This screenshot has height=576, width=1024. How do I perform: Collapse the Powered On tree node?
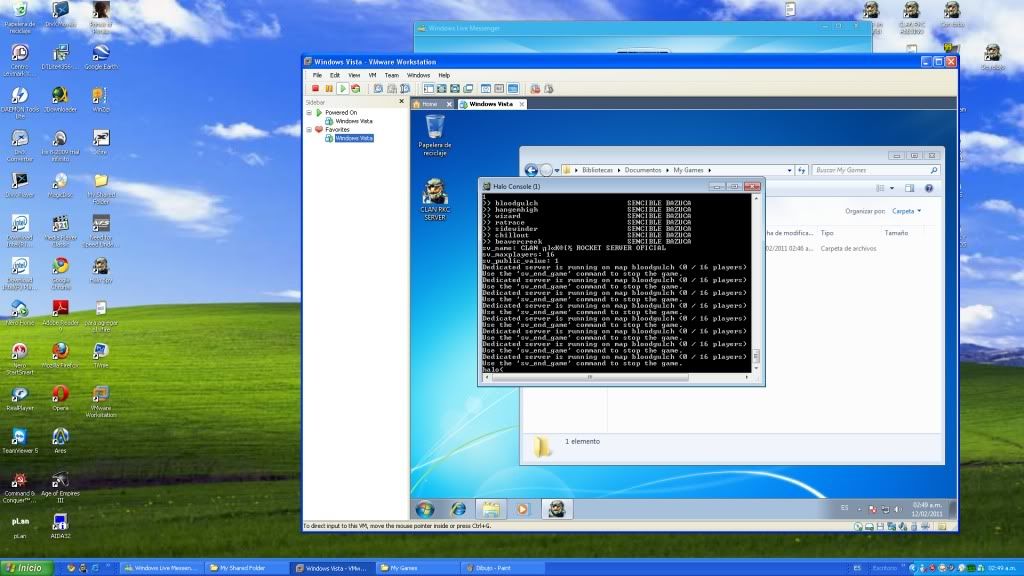tap(310, 113)
